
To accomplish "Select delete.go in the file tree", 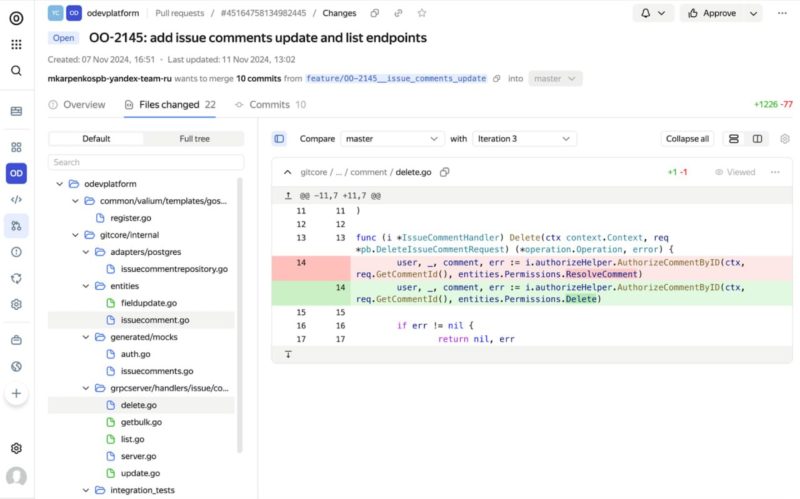I will [141, 405].
